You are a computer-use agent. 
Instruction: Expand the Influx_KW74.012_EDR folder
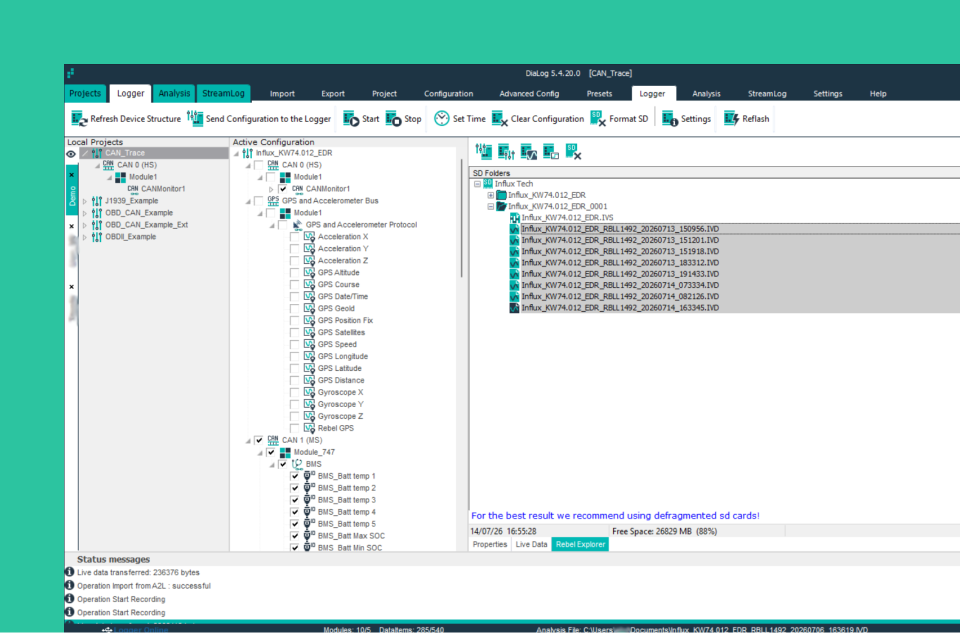[x=490, y=195]
